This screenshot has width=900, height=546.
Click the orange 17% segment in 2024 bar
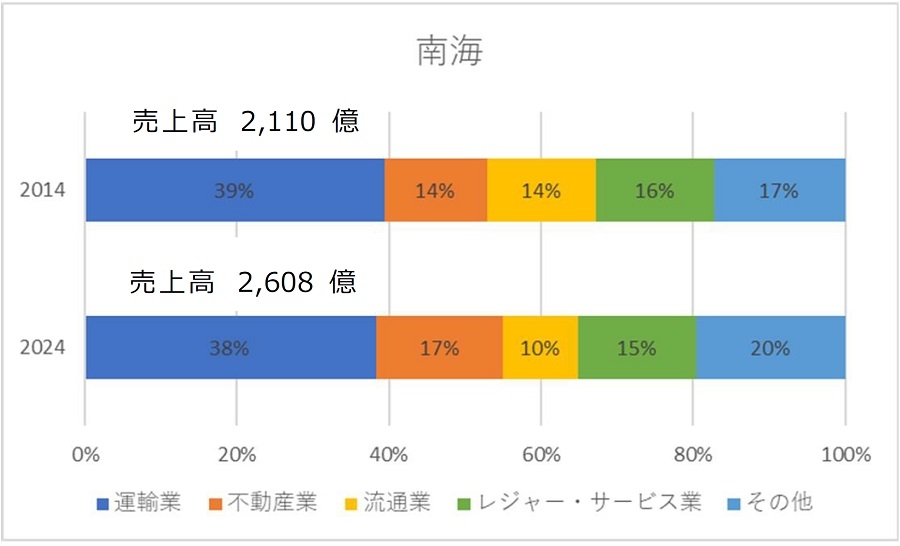[439, 348]
